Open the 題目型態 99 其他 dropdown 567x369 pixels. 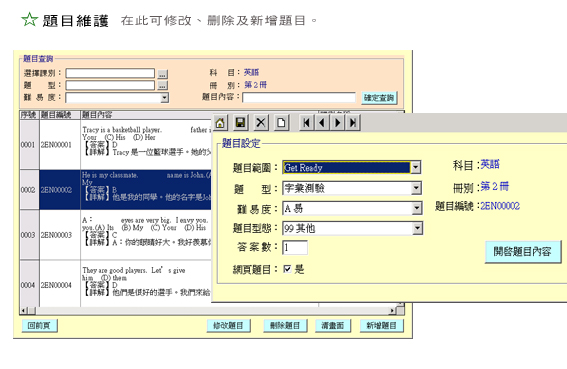coord(417,228)
